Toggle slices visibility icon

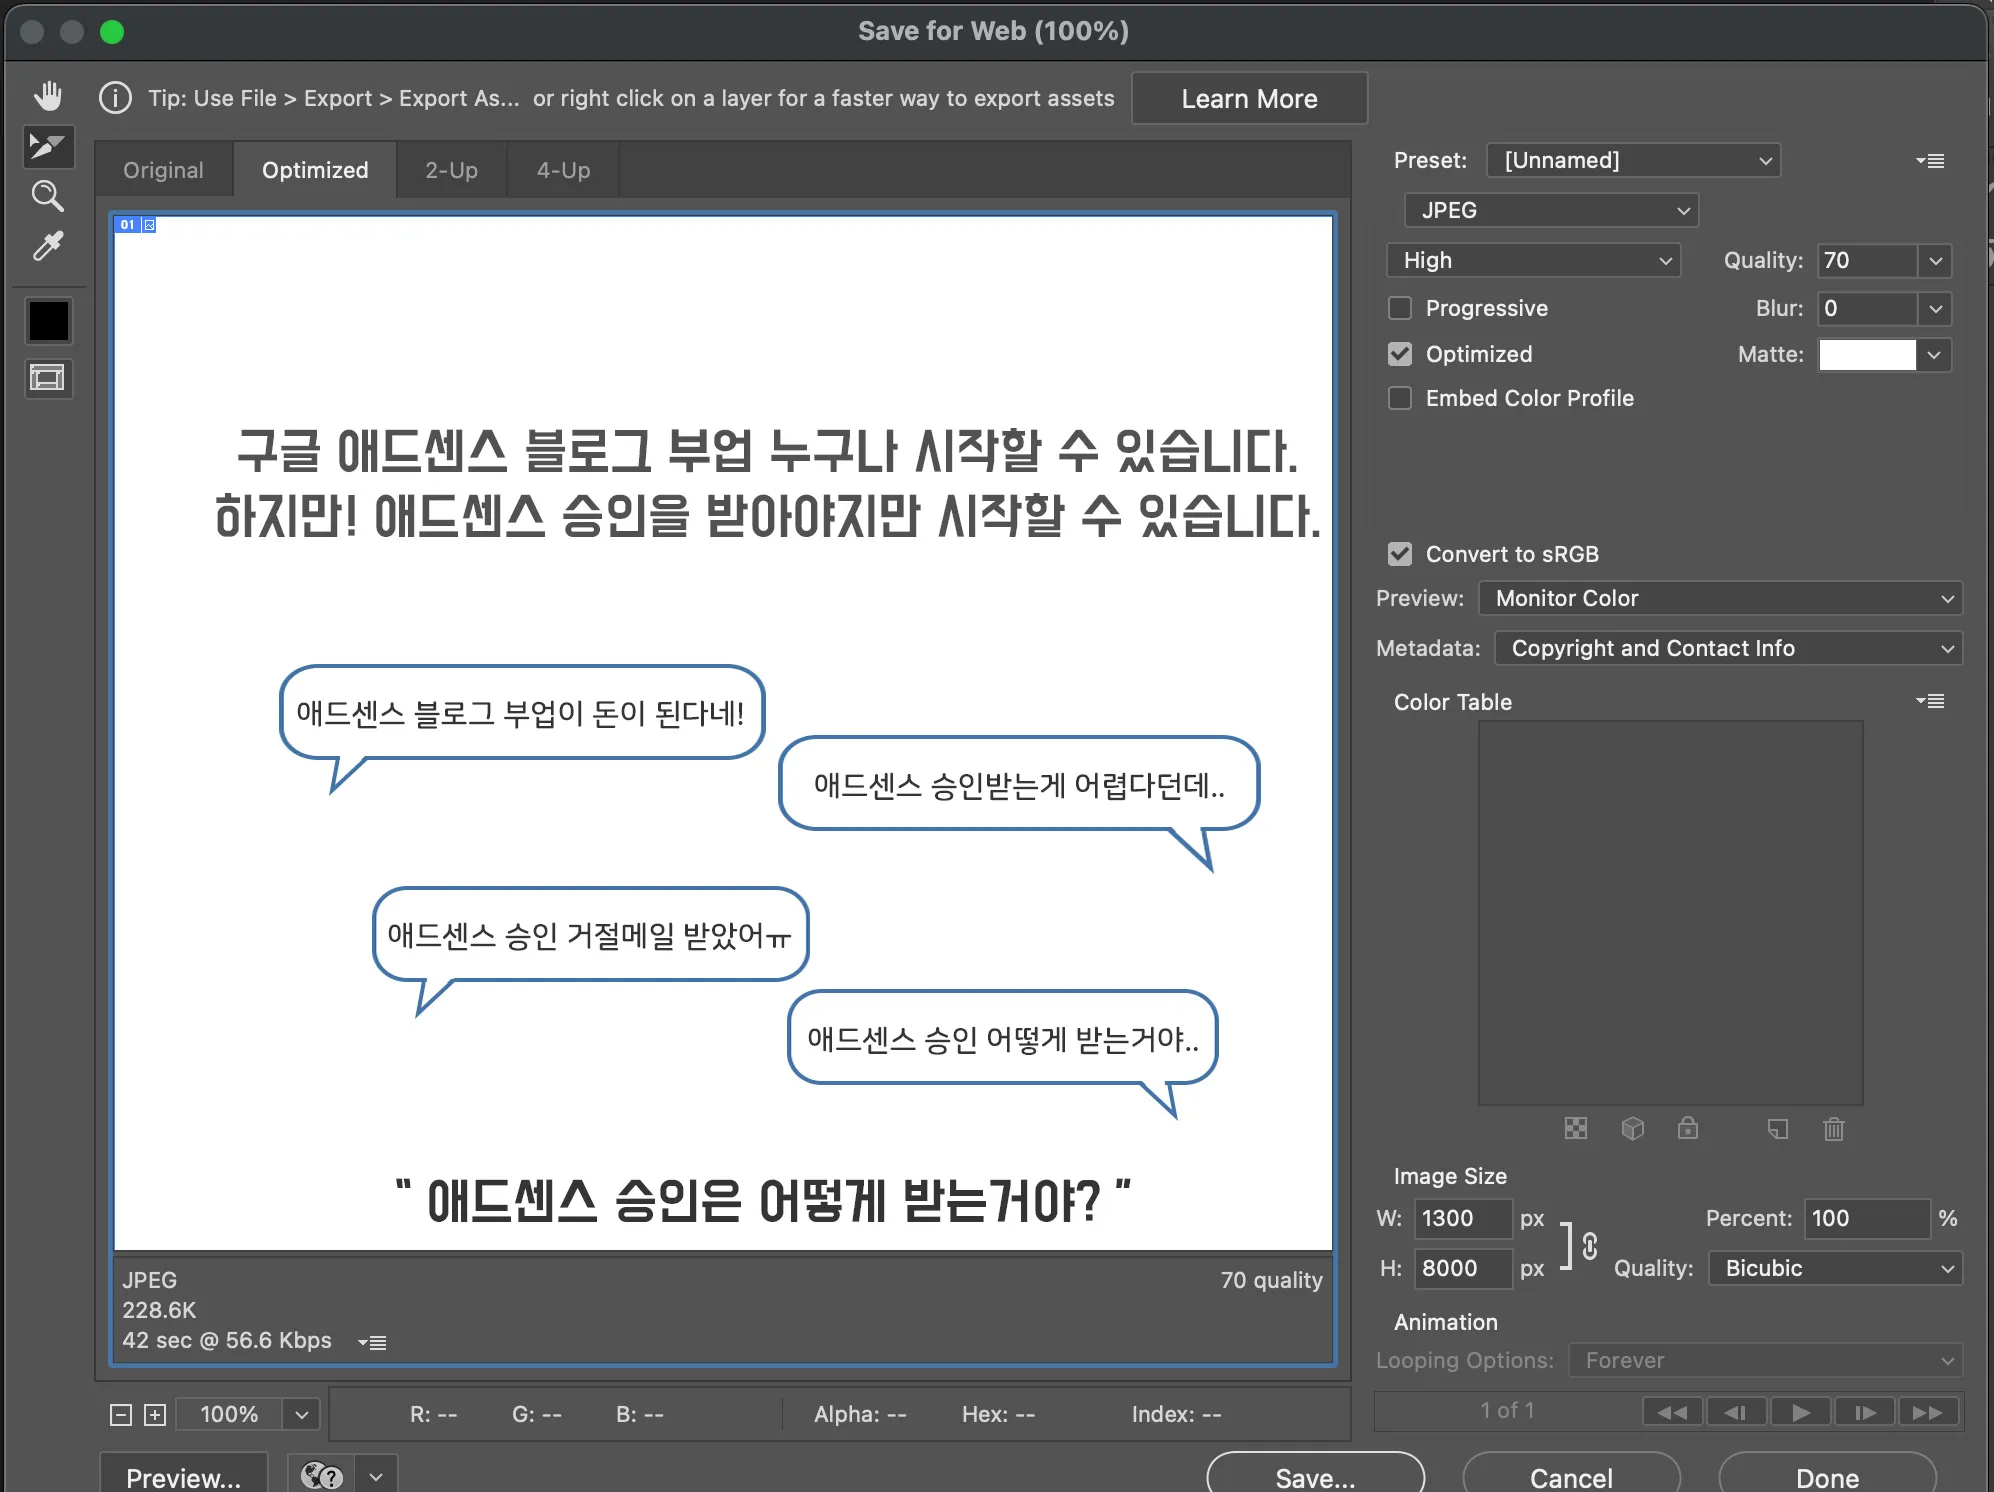point(48,378)
